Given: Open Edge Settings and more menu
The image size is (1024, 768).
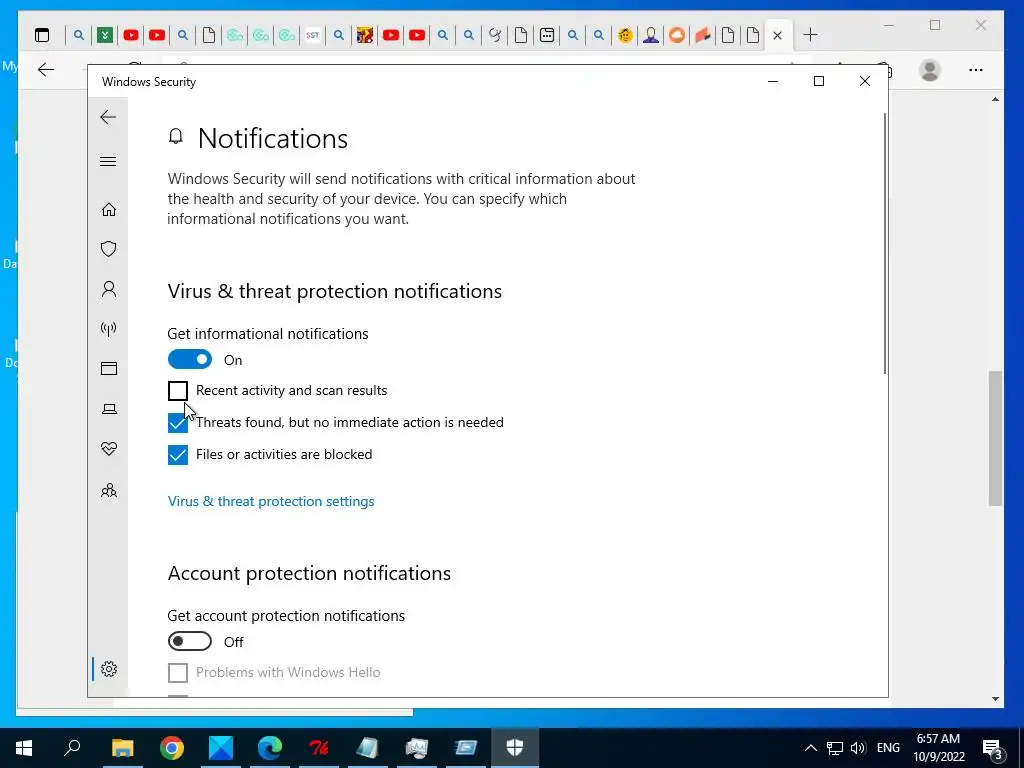Looking at the screenshot, I should click(976, 70).
